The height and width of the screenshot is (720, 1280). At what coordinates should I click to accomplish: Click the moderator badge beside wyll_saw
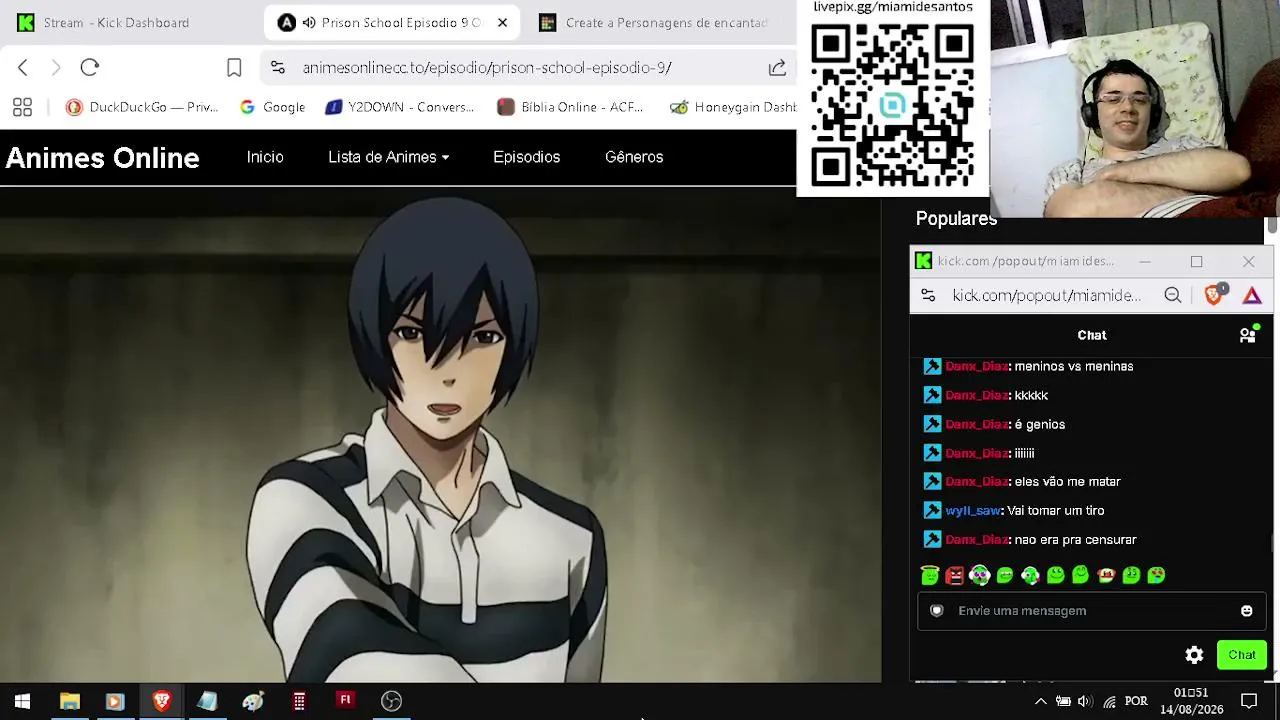(x=932, y=510)
